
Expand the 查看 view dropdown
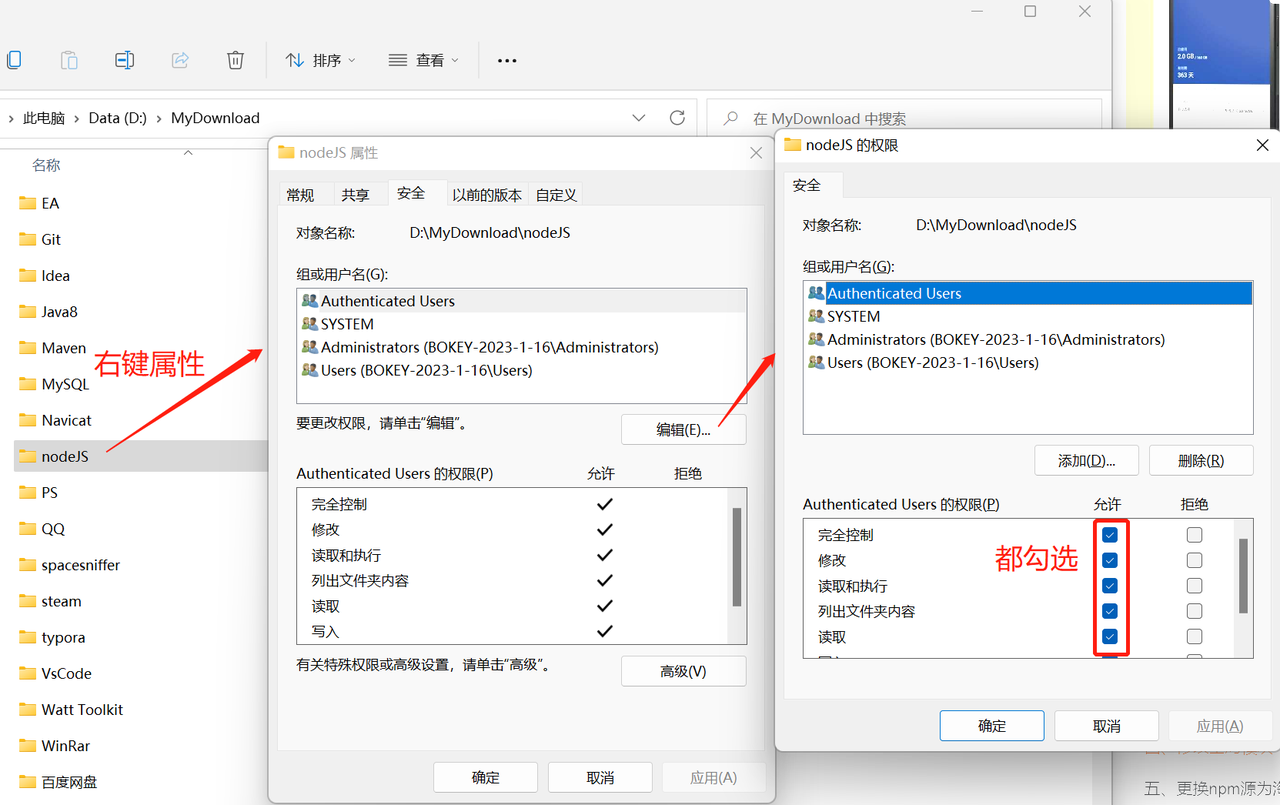tap(423, 60)
